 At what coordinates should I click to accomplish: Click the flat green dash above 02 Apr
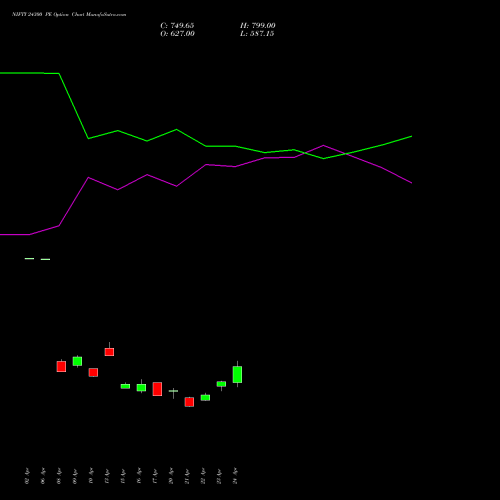click(x=29, y=259)
